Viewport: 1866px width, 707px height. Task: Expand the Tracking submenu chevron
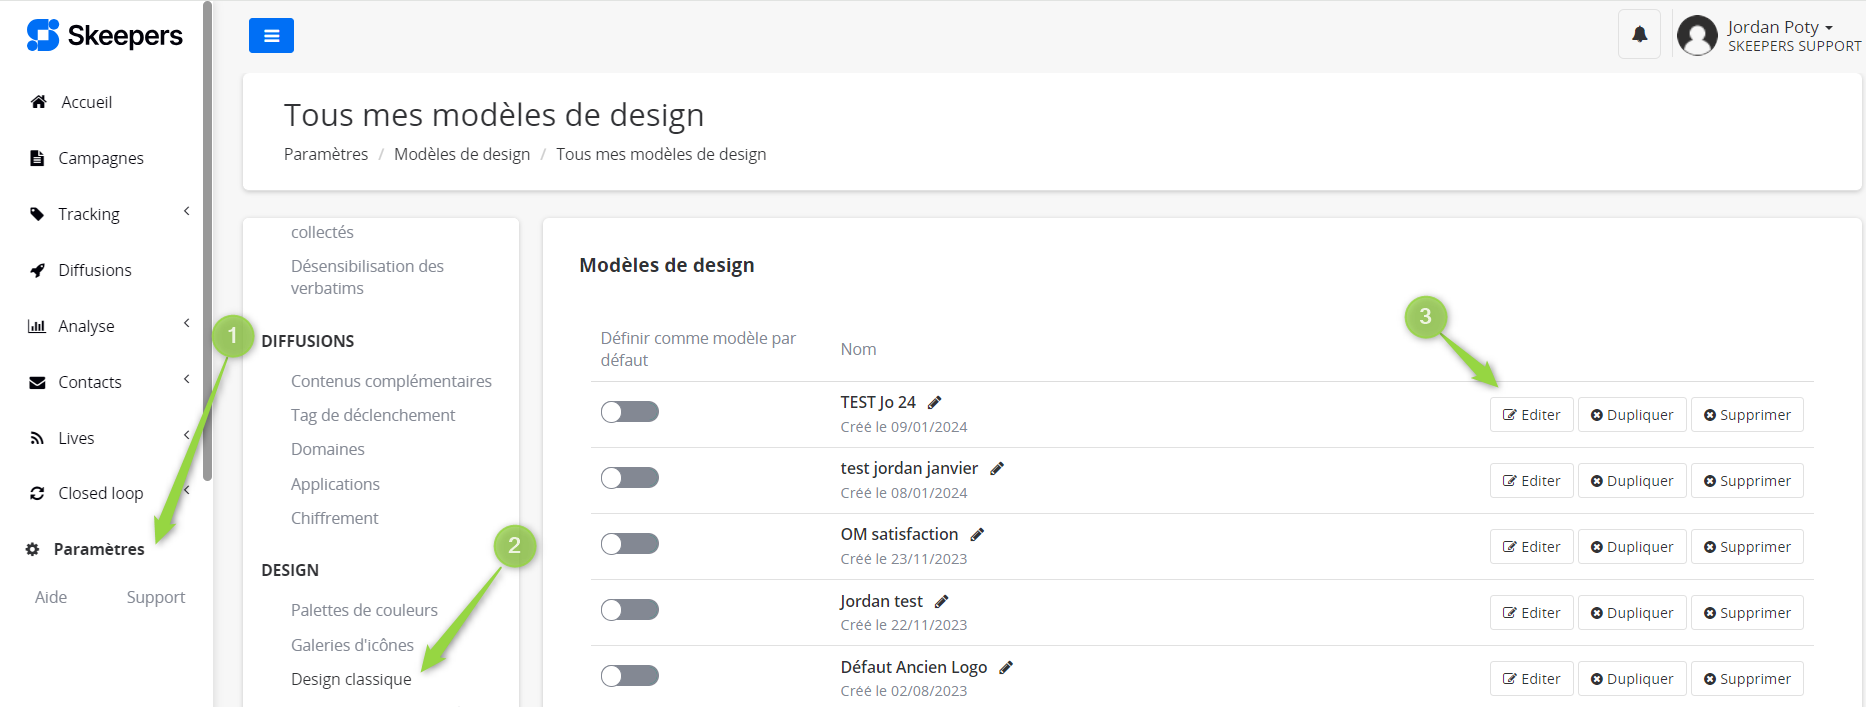(186, 212)
